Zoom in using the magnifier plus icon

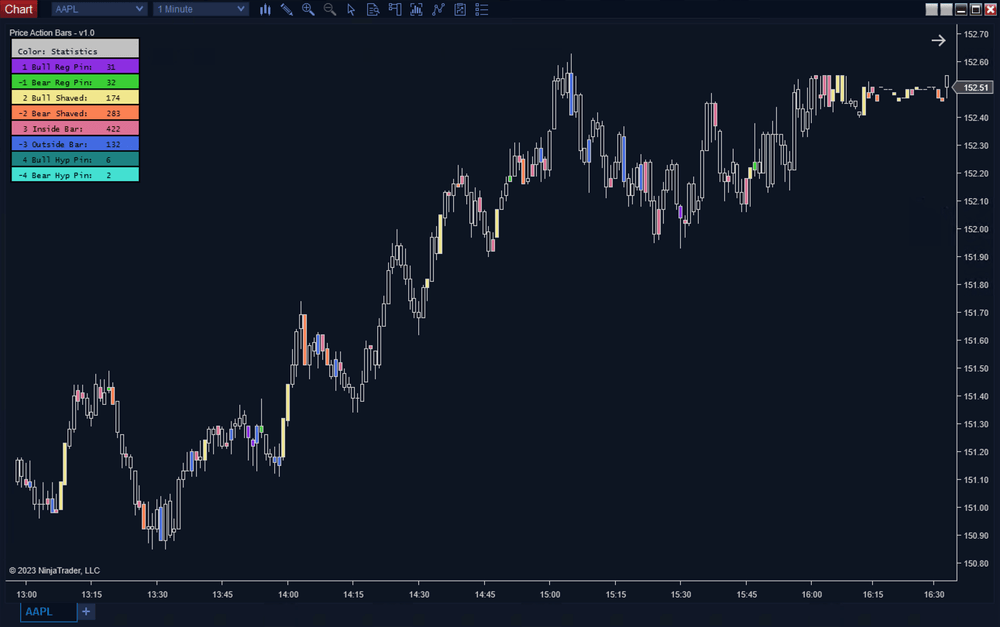(309, 9)
